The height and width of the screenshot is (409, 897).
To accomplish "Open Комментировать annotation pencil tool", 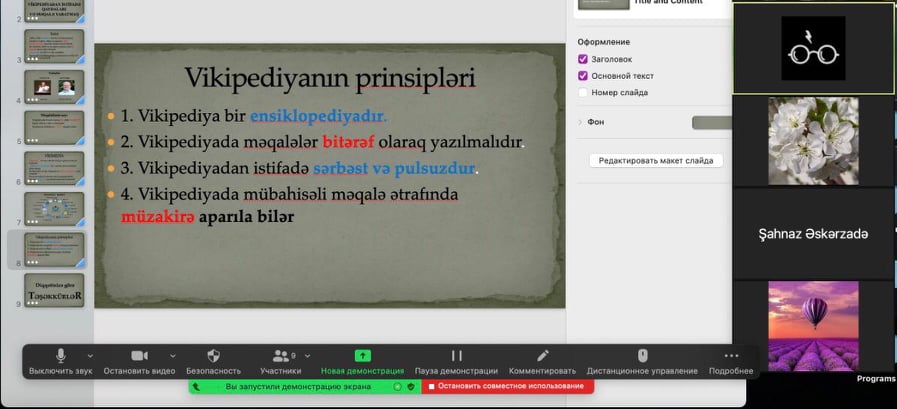I will (x=542, y=356).
